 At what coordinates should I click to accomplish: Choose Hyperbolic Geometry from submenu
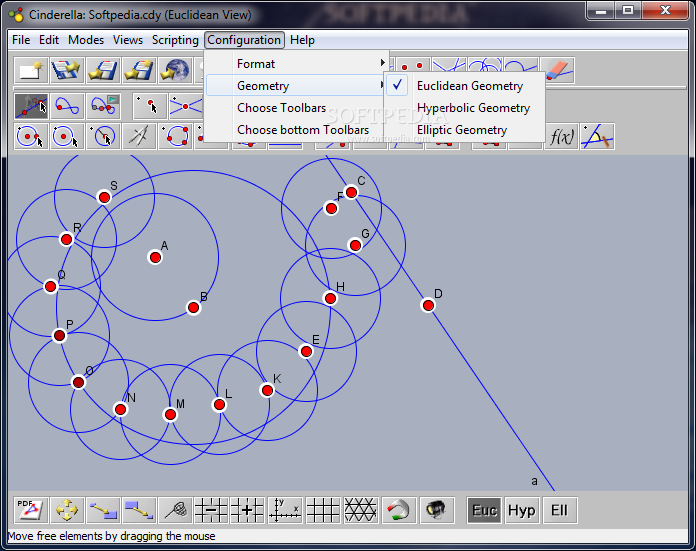pos(464,108)
